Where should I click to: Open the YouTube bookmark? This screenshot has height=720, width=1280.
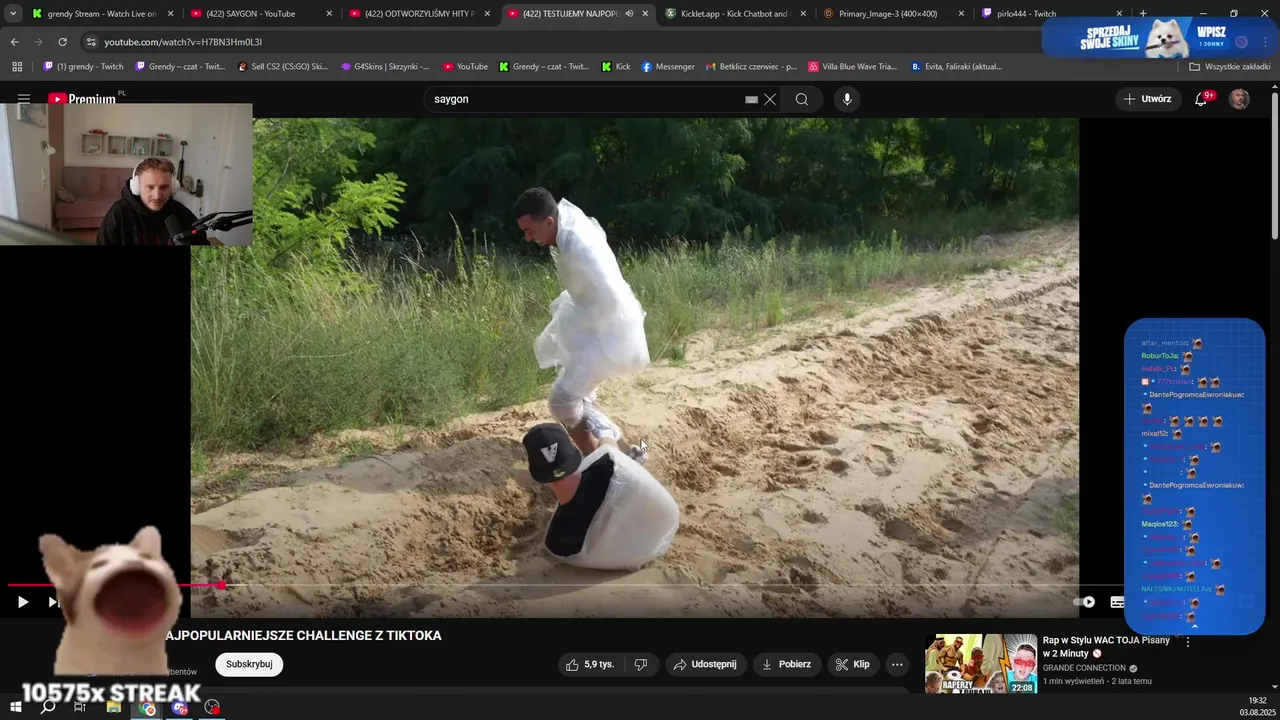(465, 67)
